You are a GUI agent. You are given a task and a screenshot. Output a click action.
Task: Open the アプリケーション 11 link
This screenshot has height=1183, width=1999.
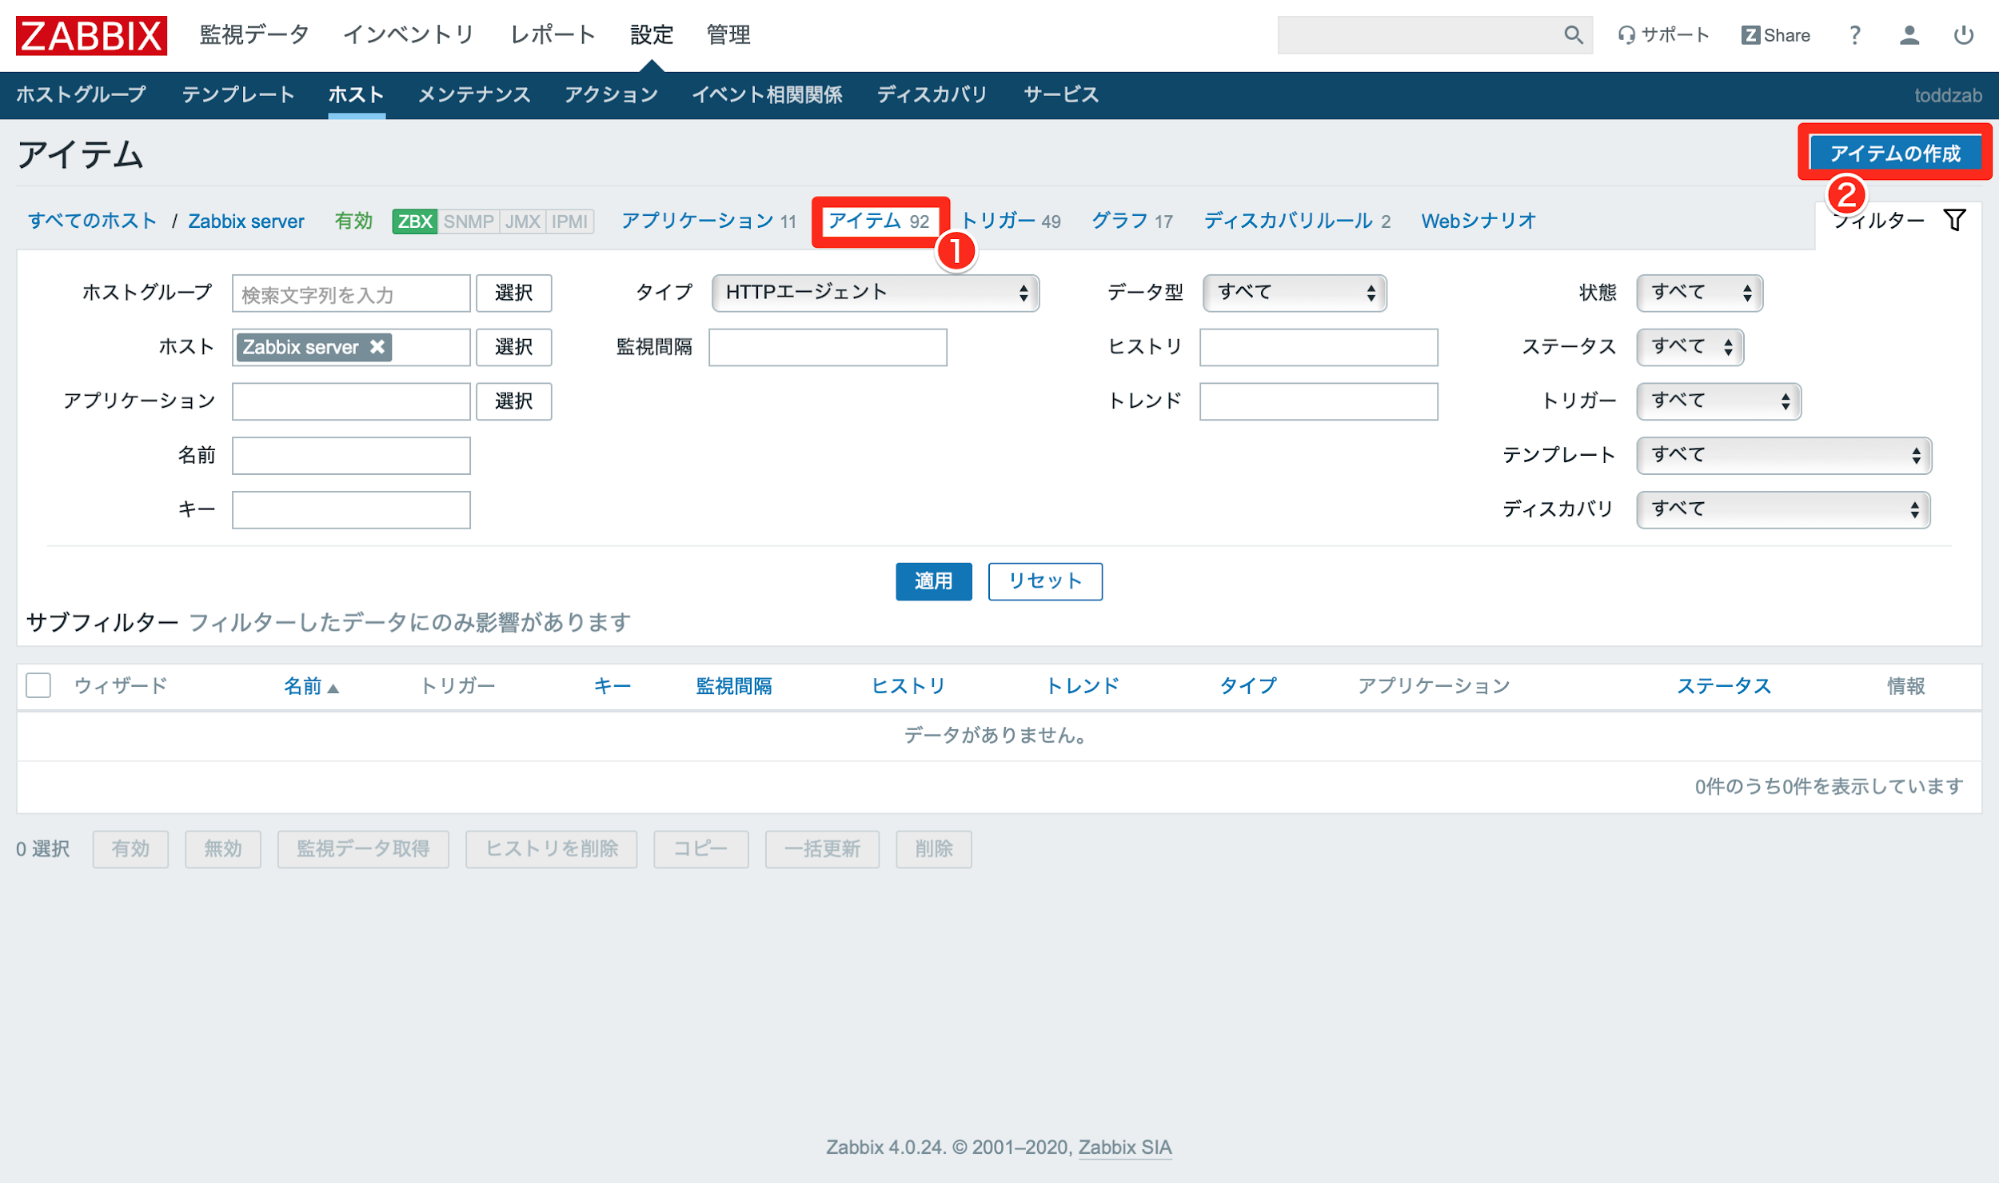coord(708,221)
